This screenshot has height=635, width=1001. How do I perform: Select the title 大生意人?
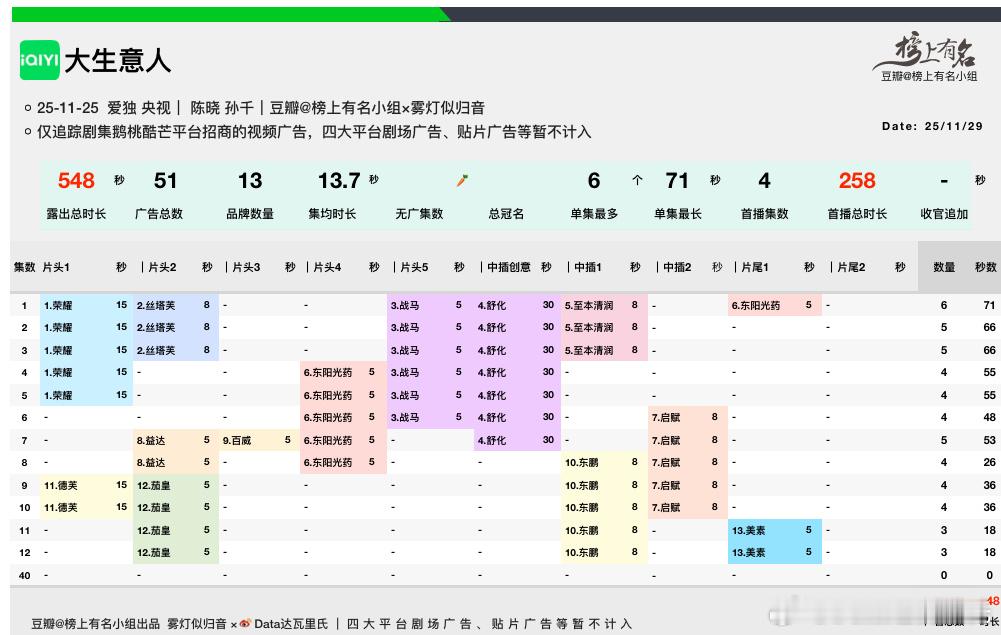tap(117, 61)
